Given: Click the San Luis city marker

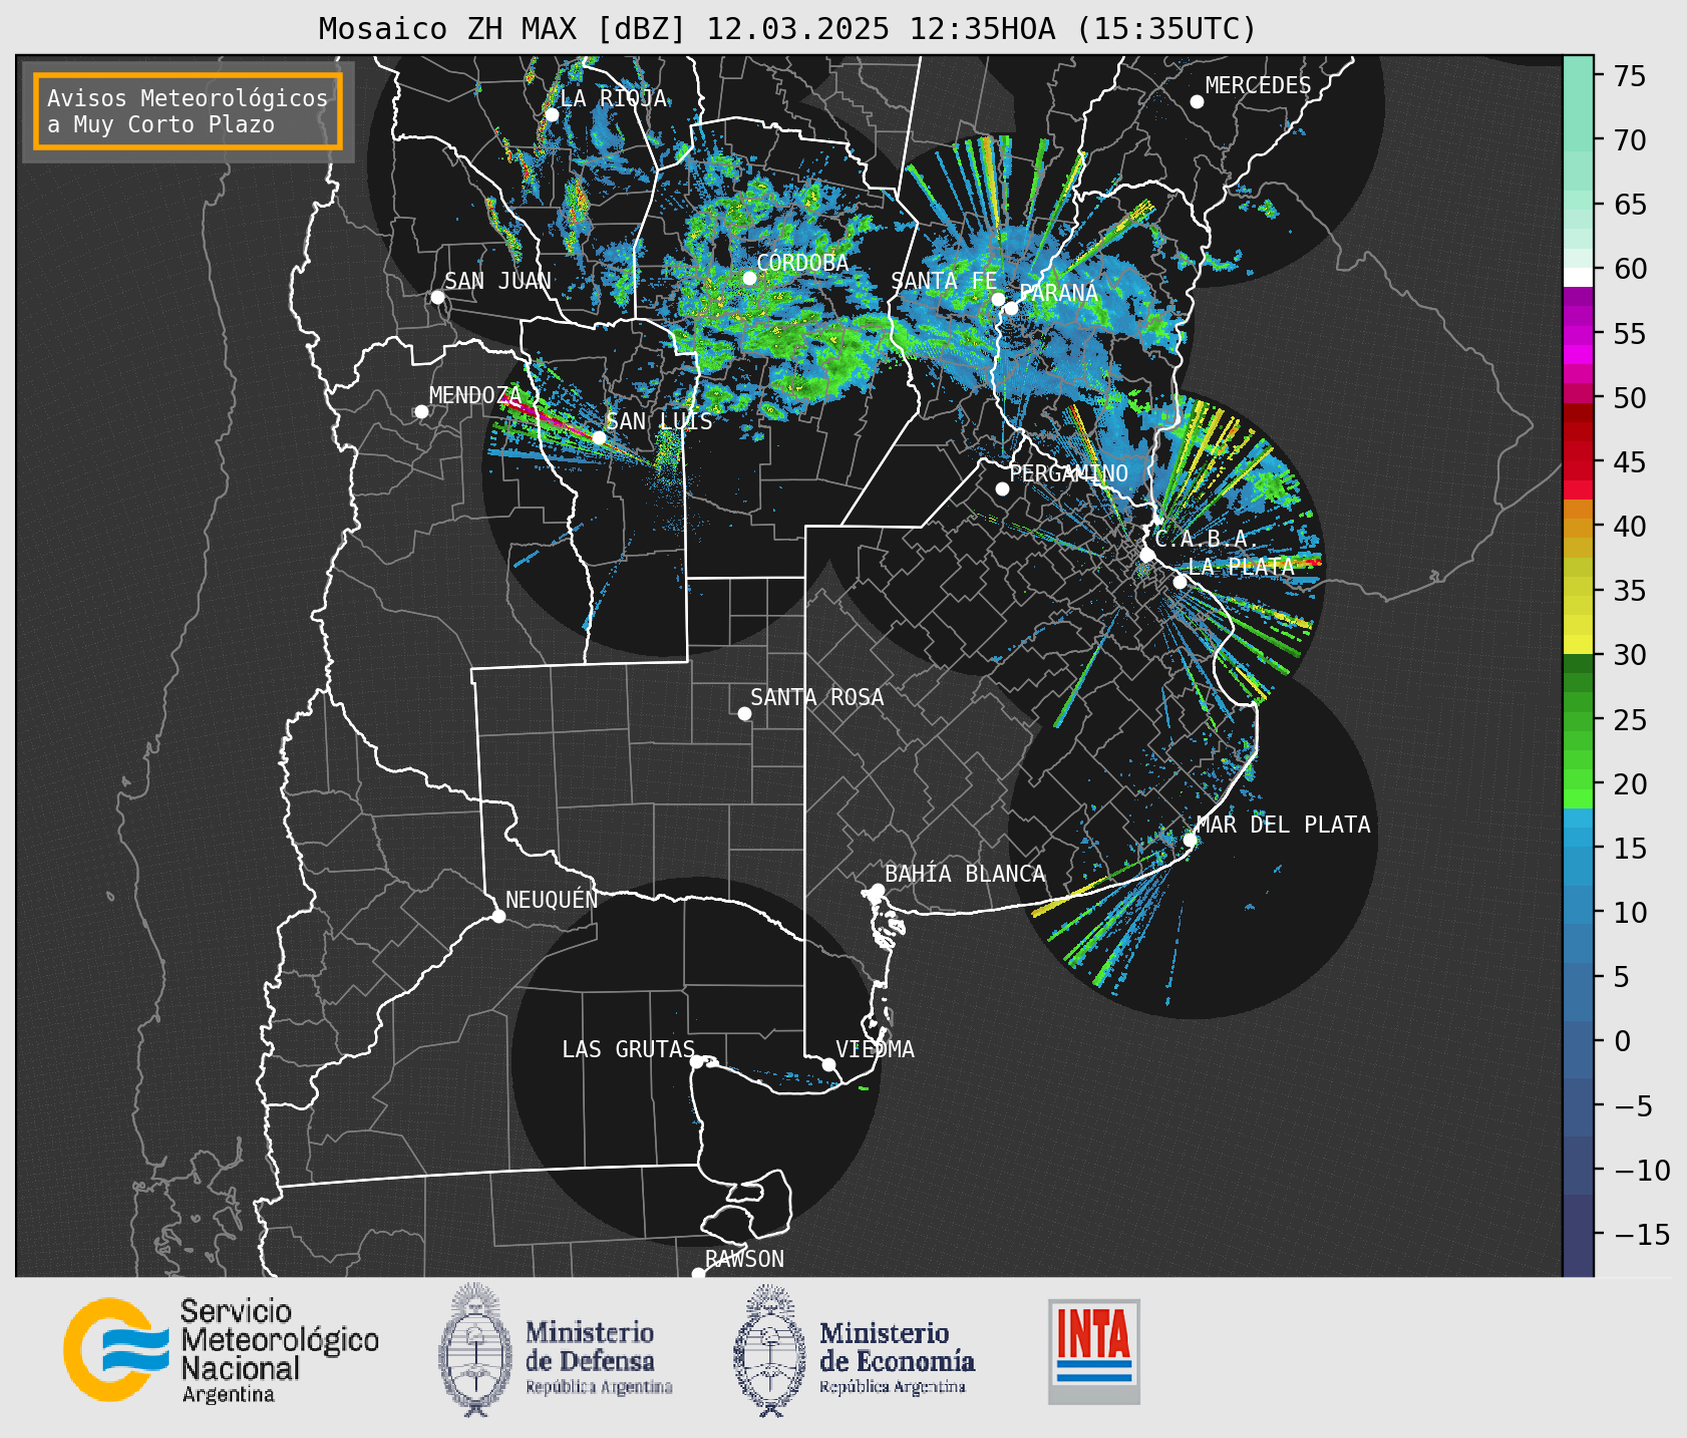Looking at the screenshot, I should coord(598,438).
